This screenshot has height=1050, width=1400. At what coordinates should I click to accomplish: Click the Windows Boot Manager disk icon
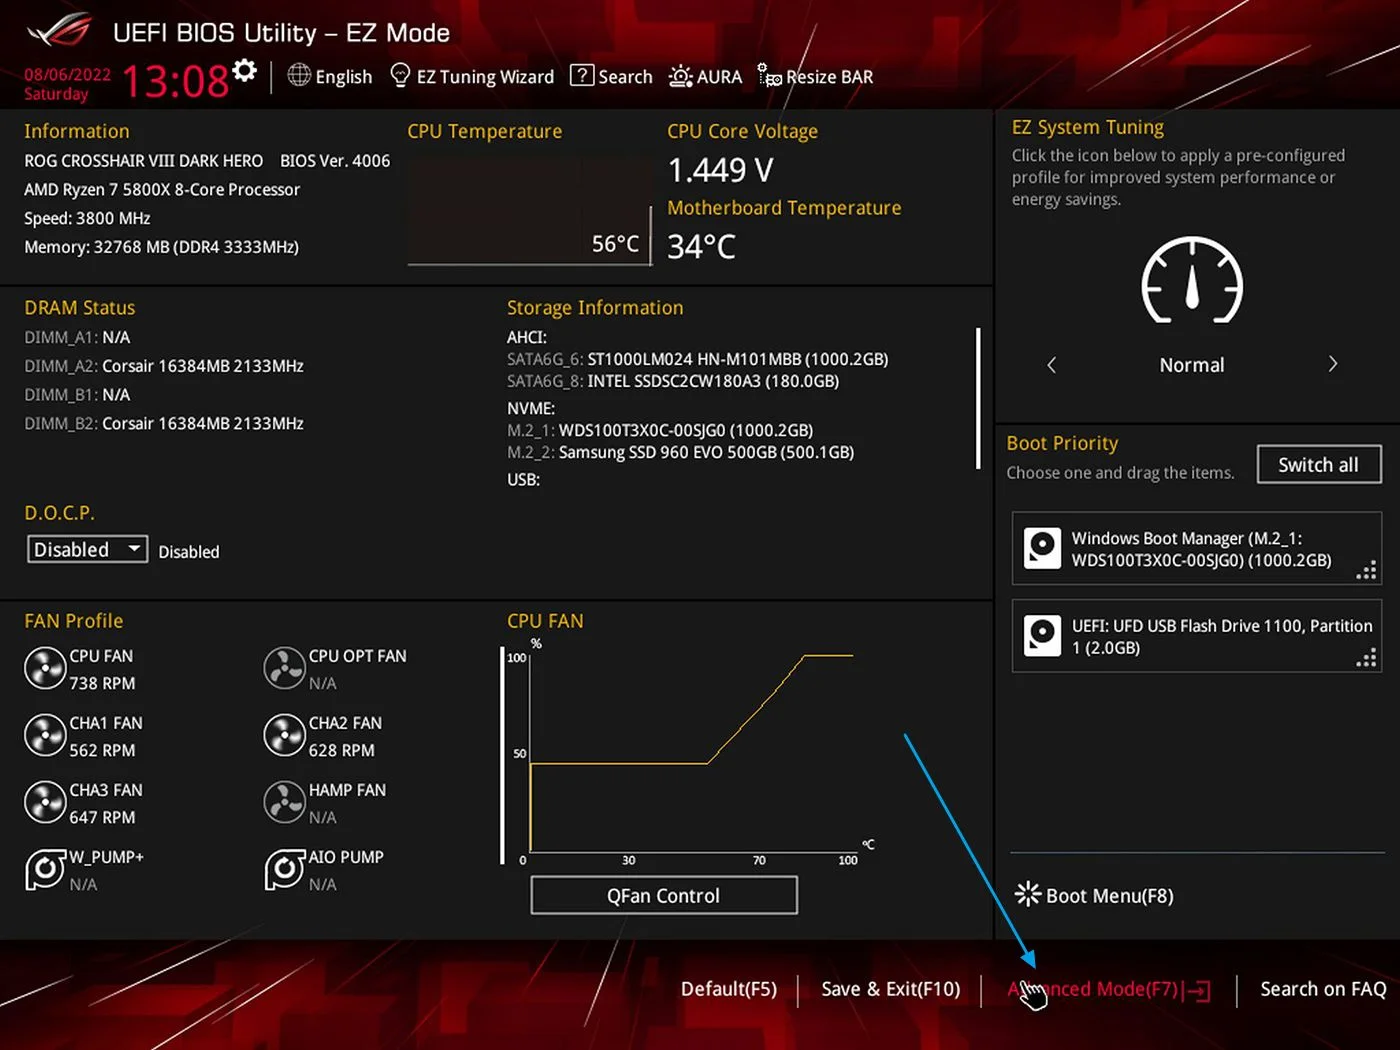pos(1042,549)
